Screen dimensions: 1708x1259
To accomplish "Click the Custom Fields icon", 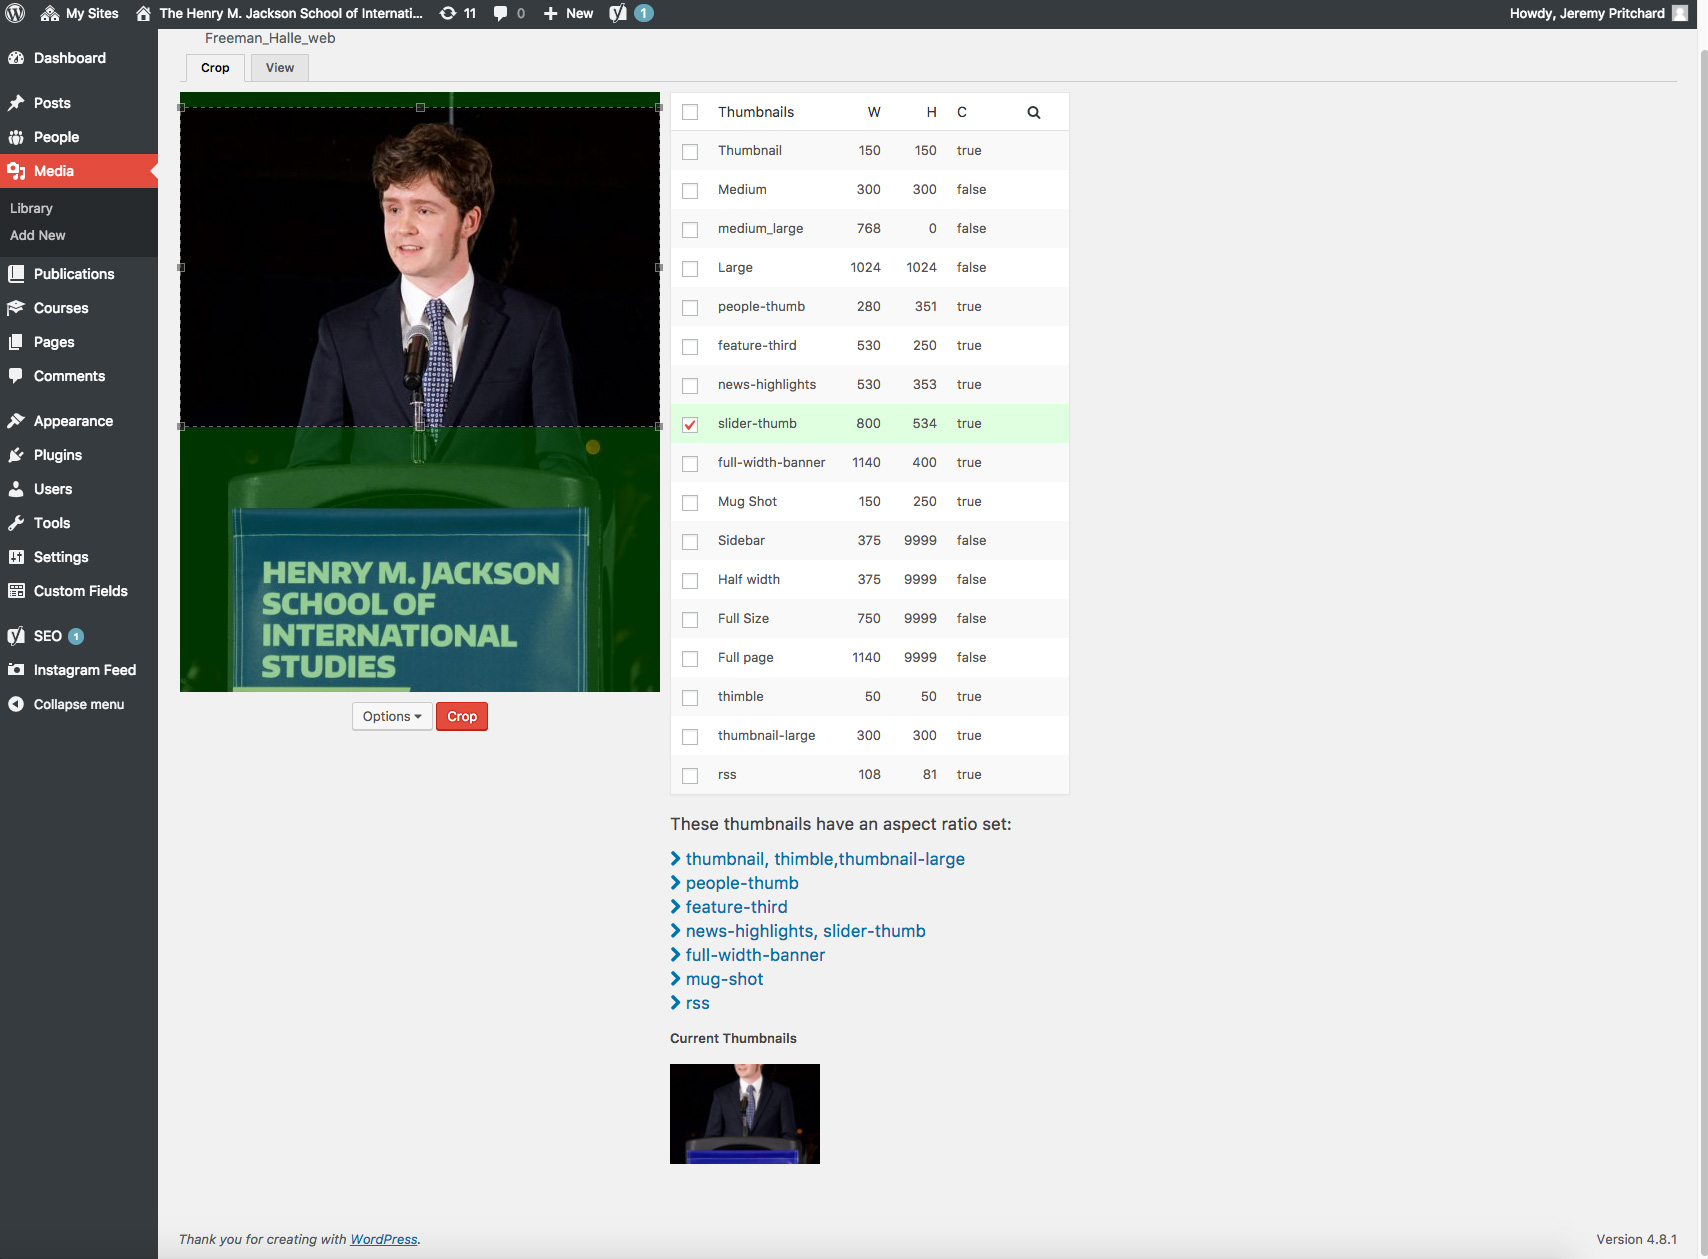I will 16,591.
